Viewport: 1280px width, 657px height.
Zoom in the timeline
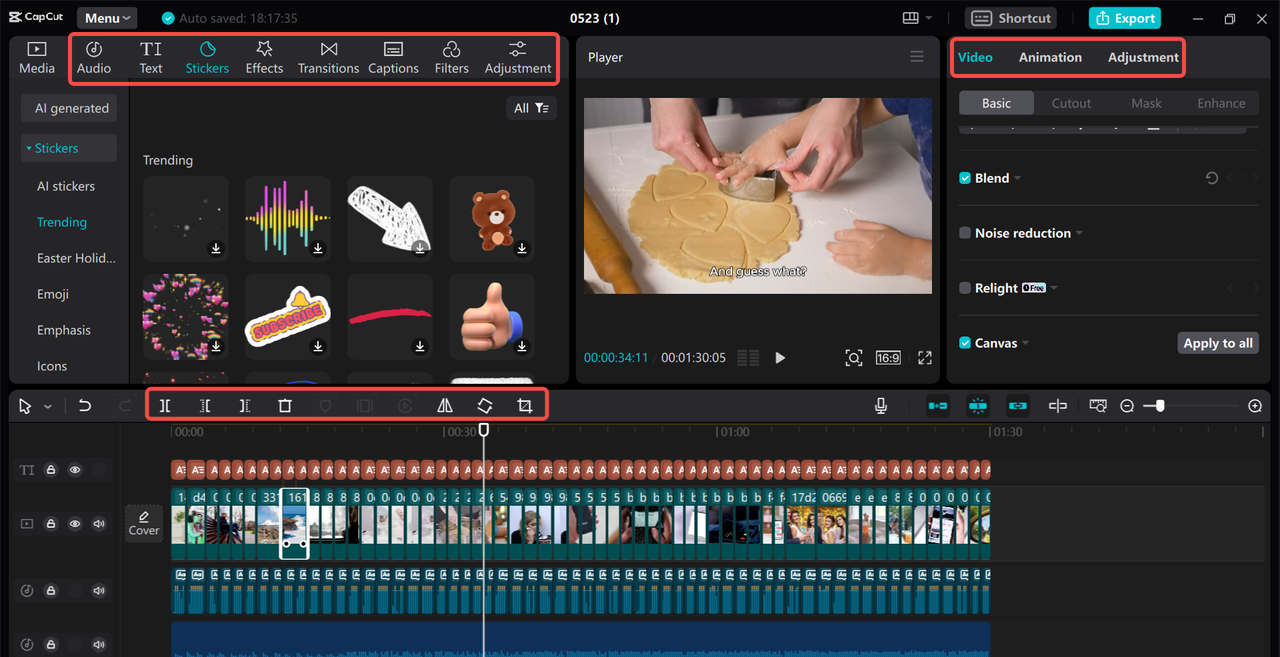(1255, 406)
